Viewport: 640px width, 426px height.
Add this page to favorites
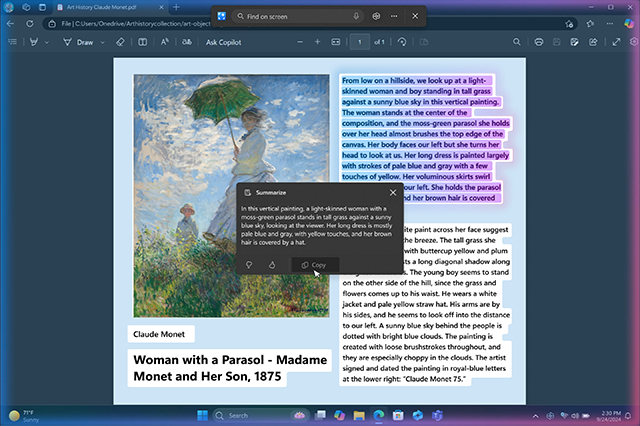pyautogui.click(x=569, y=24)
